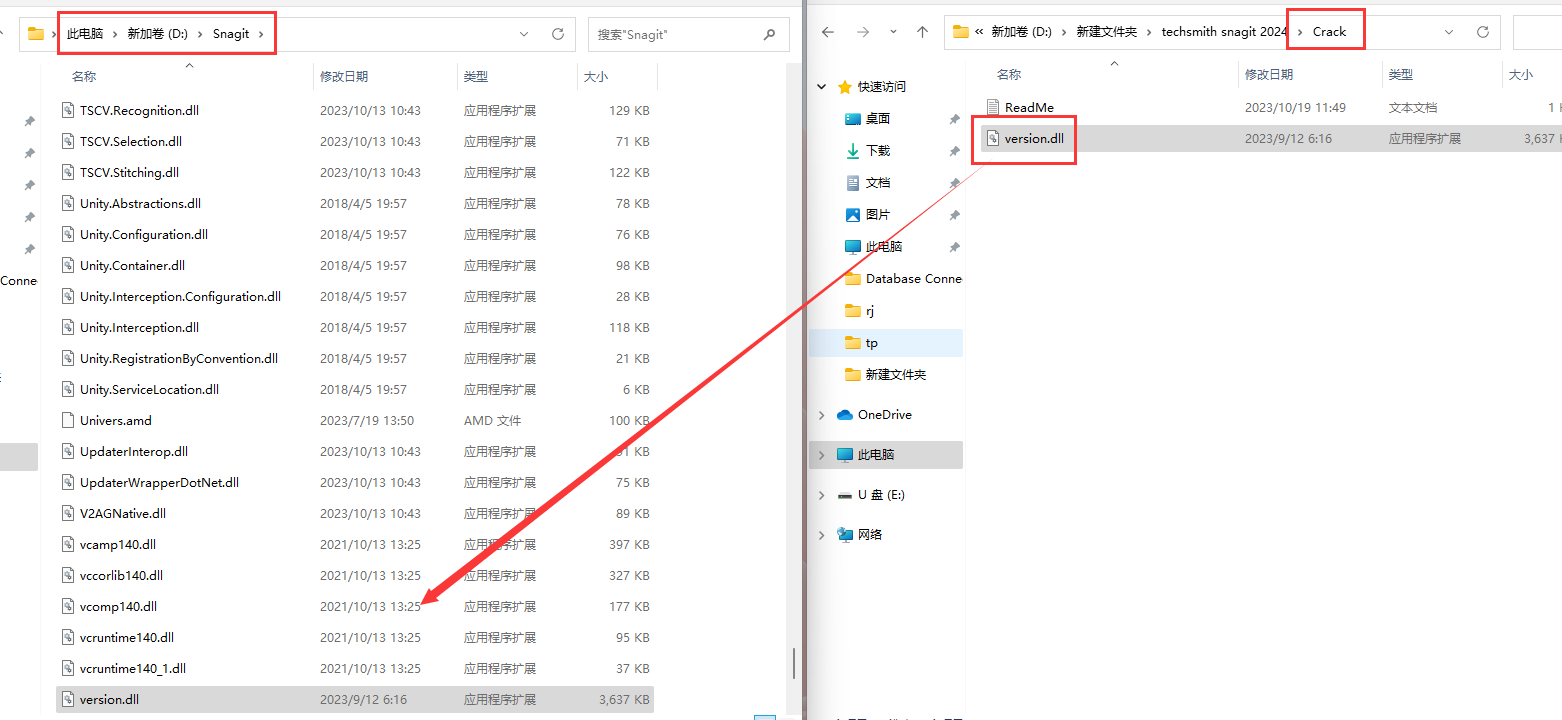The image size is (1562, 720).
Task: Open the rj folder in quick access
Action: pyautogui.click(x=870, y=310)
